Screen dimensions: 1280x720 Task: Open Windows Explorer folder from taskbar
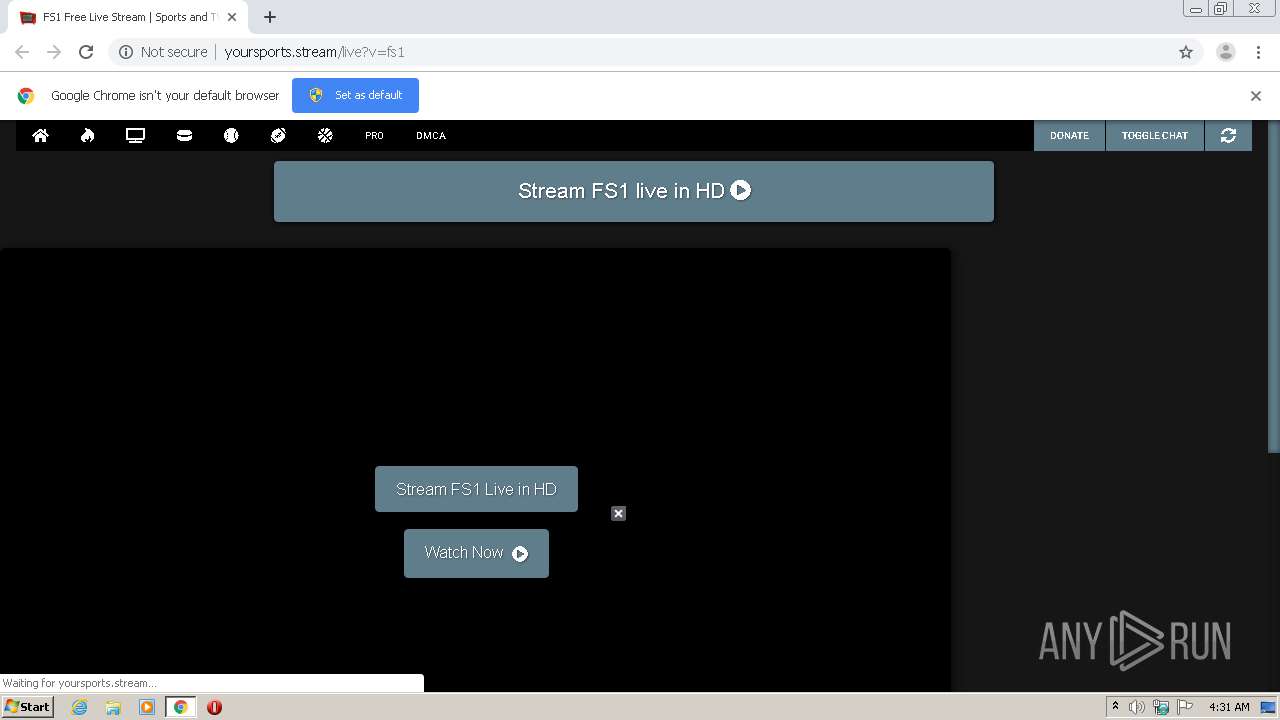113,707
